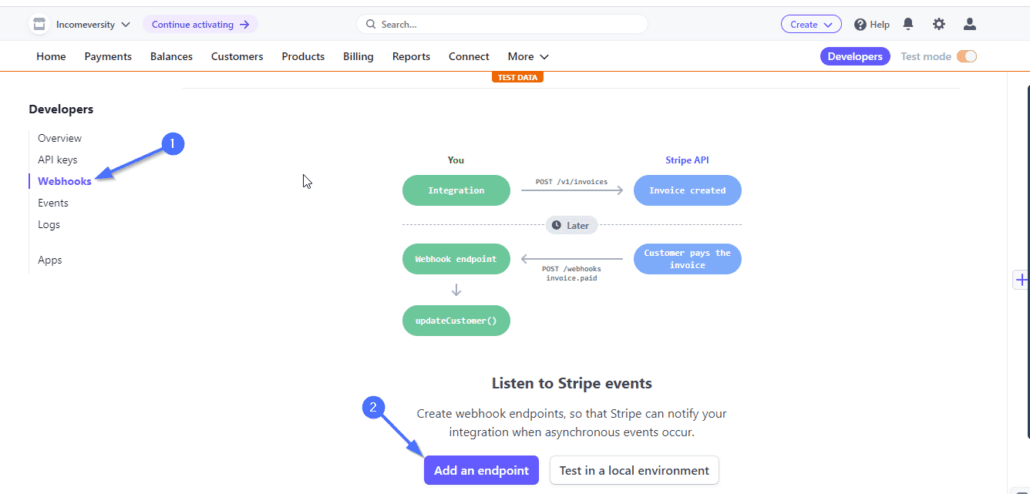Click the Integration diagram node

456,191
